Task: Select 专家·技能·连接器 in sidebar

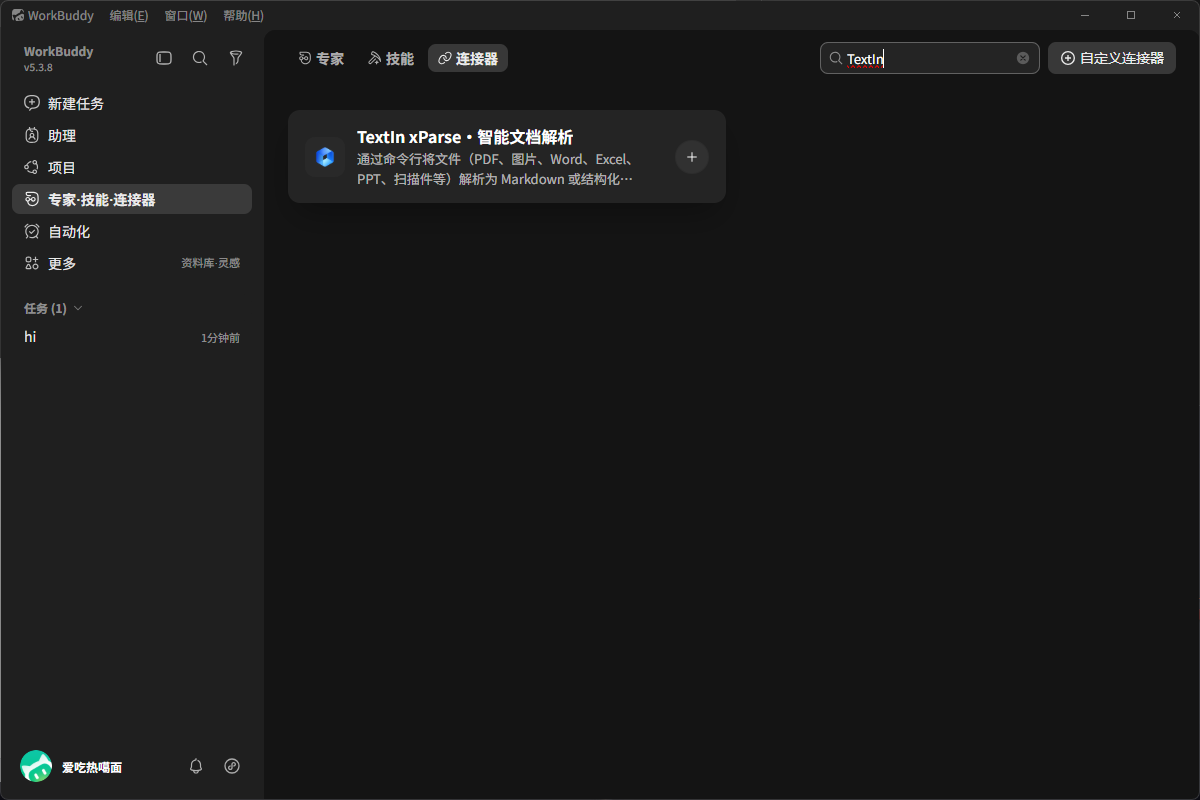Action: point(132,199)
